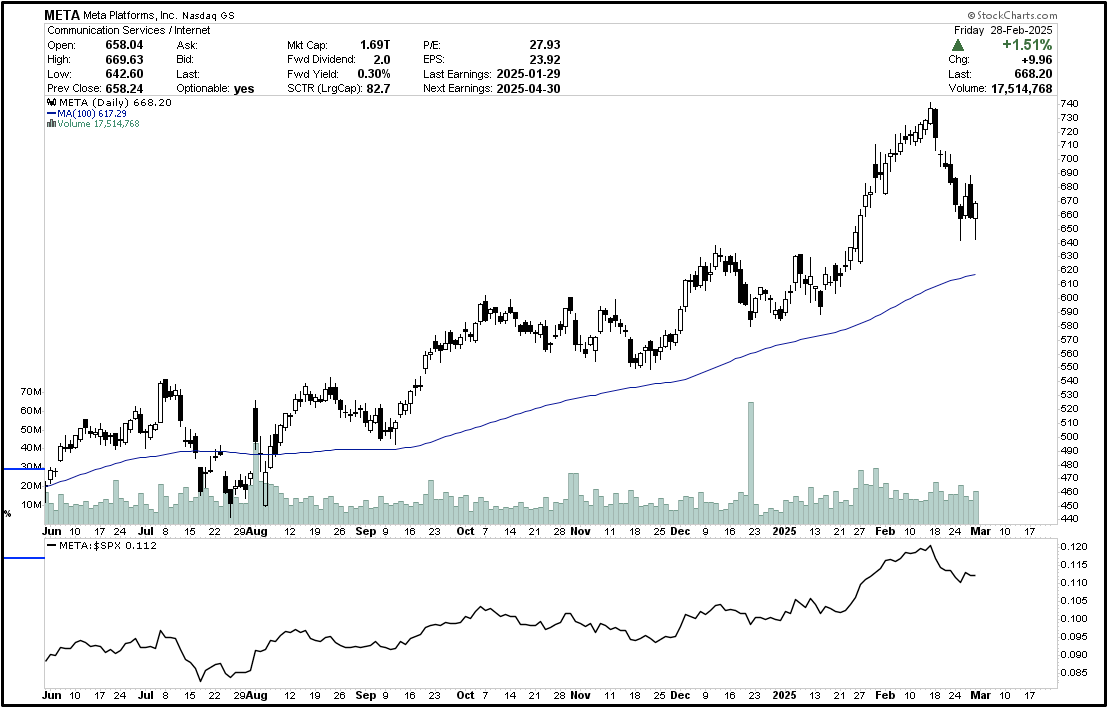This screenshot has height=708, width=1108.
Task: Click the Fwd Yield value 0.30%
Action: point(373,74)
